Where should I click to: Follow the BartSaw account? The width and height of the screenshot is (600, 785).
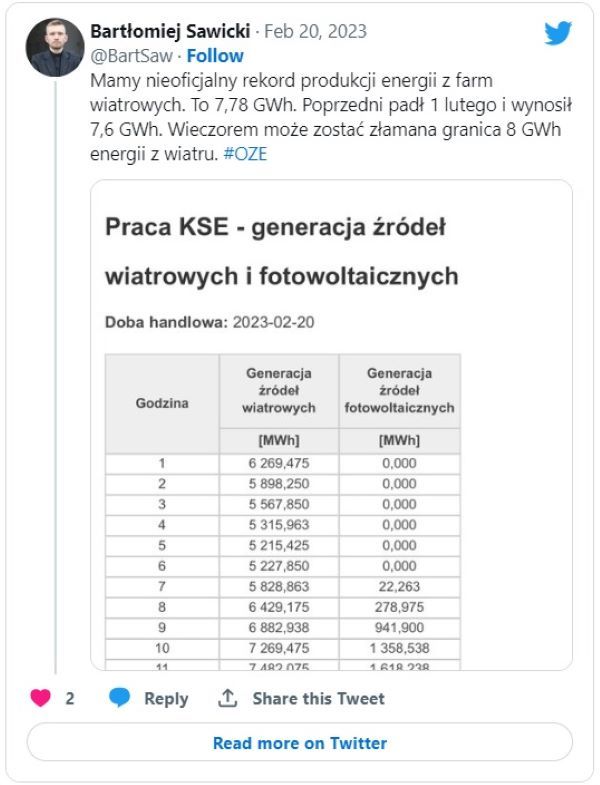(215, 56)
